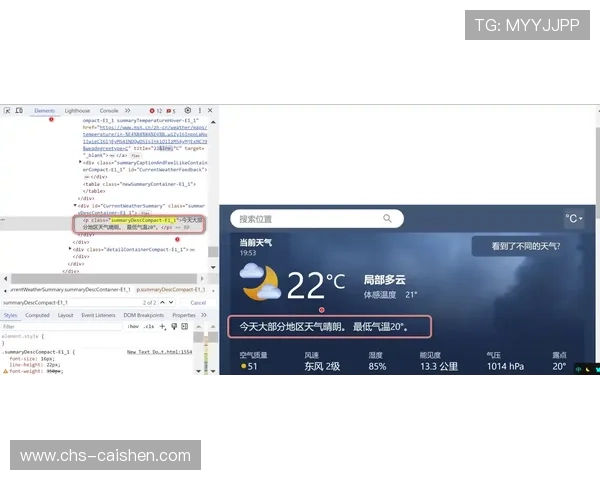Viewport: 600px width, 480px height.
Task: Open the Event Listeners pane tab
Action: [x=98, y=315]
